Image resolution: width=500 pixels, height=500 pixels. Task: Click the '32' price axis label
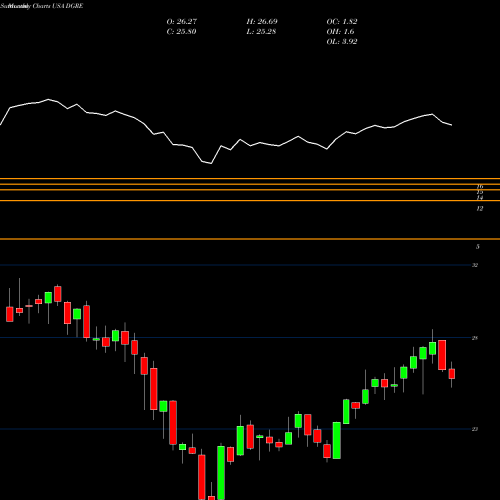475,265
